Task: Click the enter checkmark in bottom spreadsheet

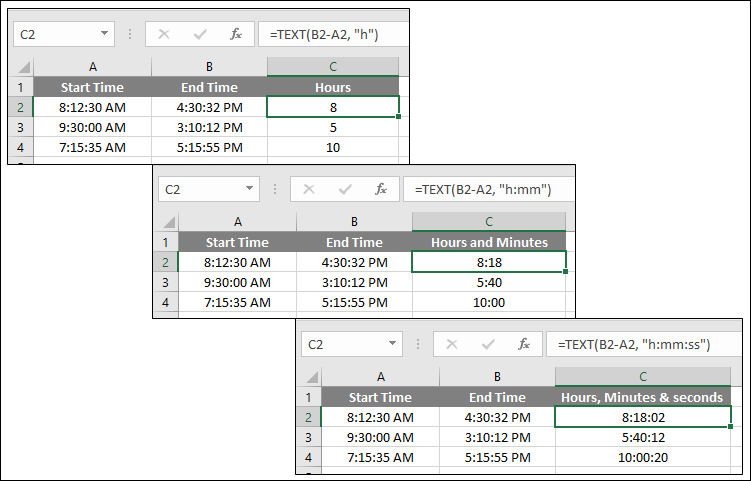Action: click(x=488, y=344)
